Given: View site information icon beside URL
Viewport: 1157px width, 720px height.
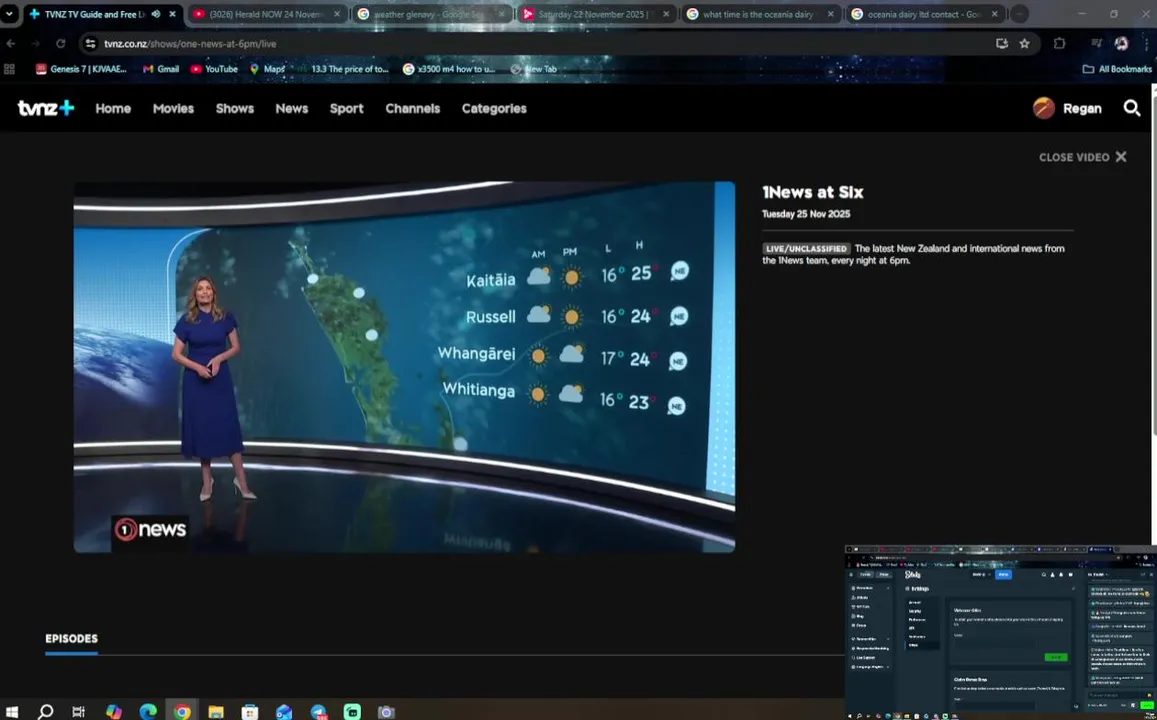Looking at the screenshot, I should 90,44.
